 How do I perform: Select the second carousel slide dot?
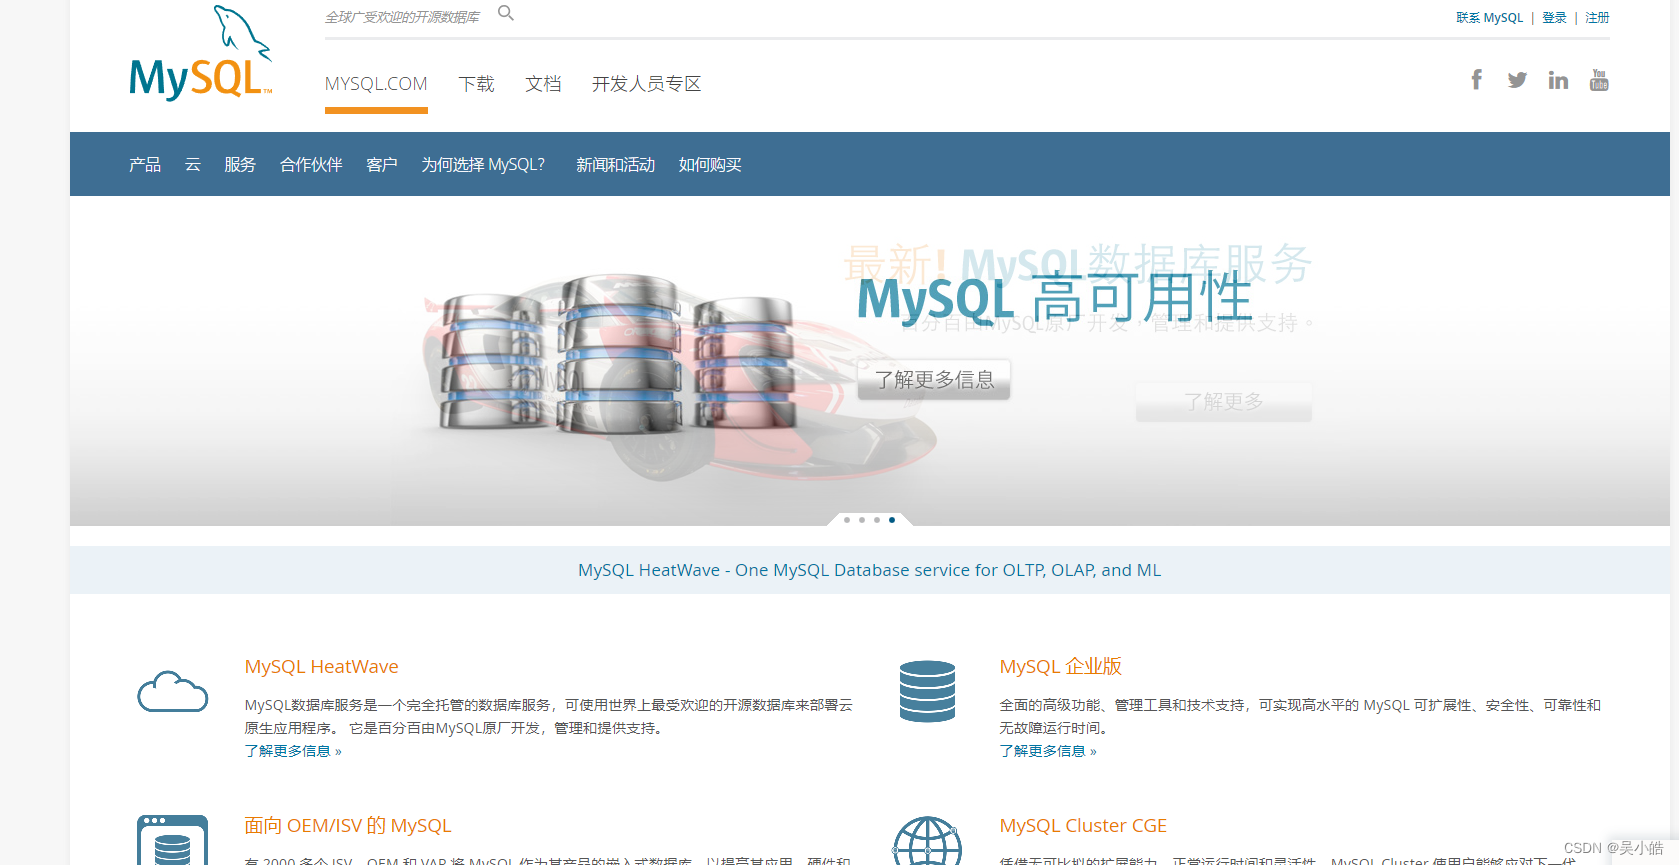tap(862, 520)
